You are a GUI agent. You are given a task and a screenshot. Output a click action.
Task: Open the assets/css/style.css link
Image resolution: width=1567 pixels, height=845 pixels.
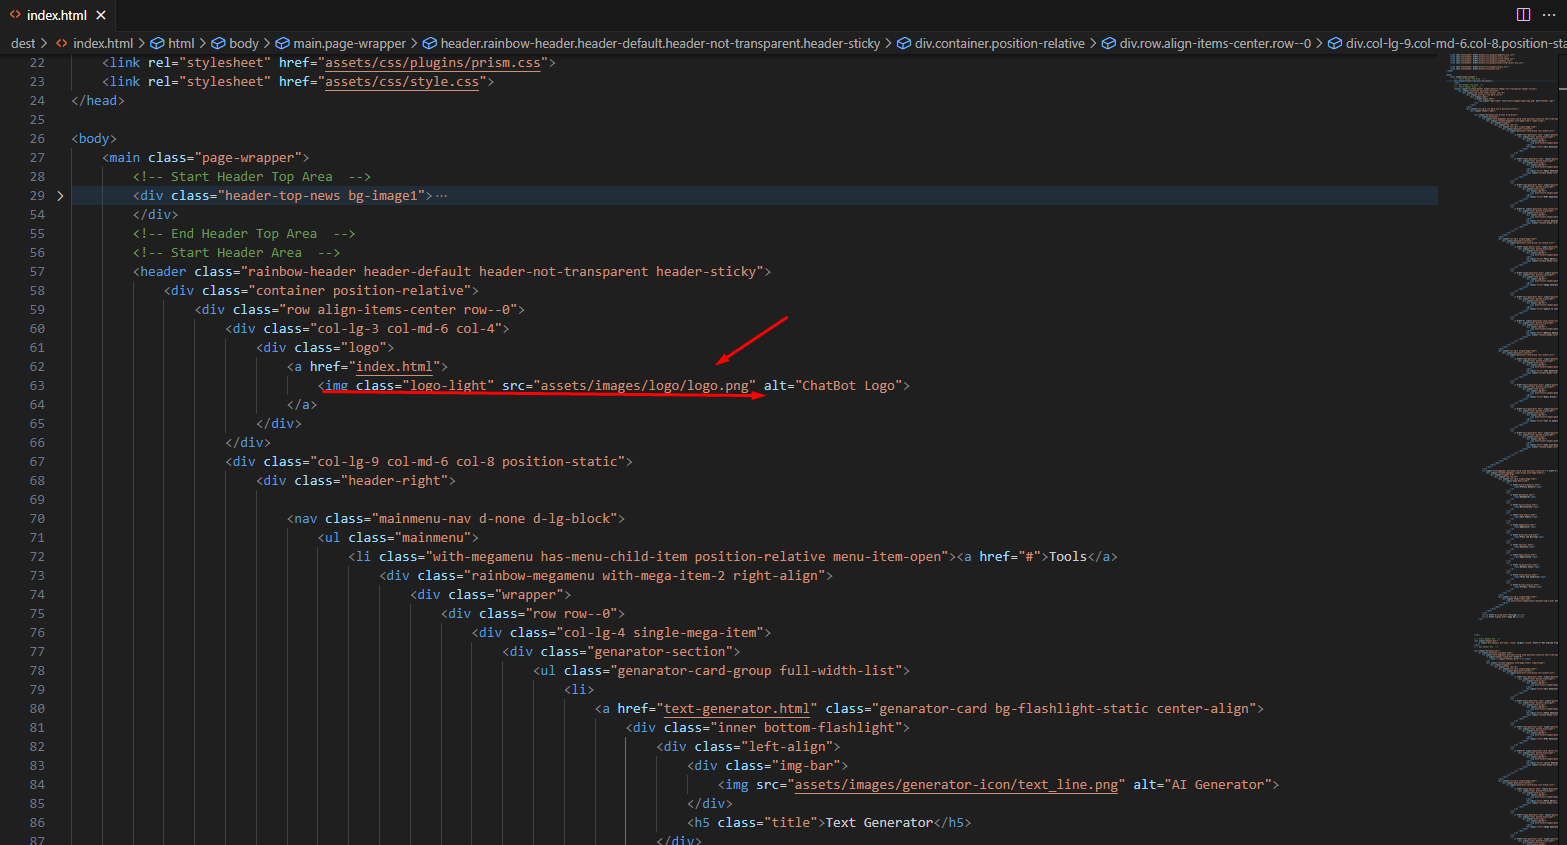(x=402, y=82)
